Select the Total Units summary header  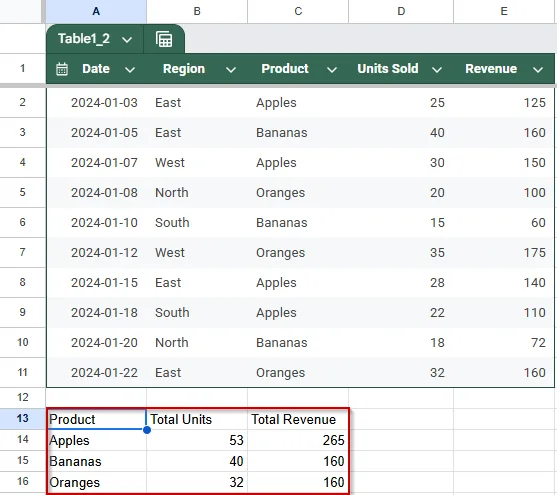[197, 419]
